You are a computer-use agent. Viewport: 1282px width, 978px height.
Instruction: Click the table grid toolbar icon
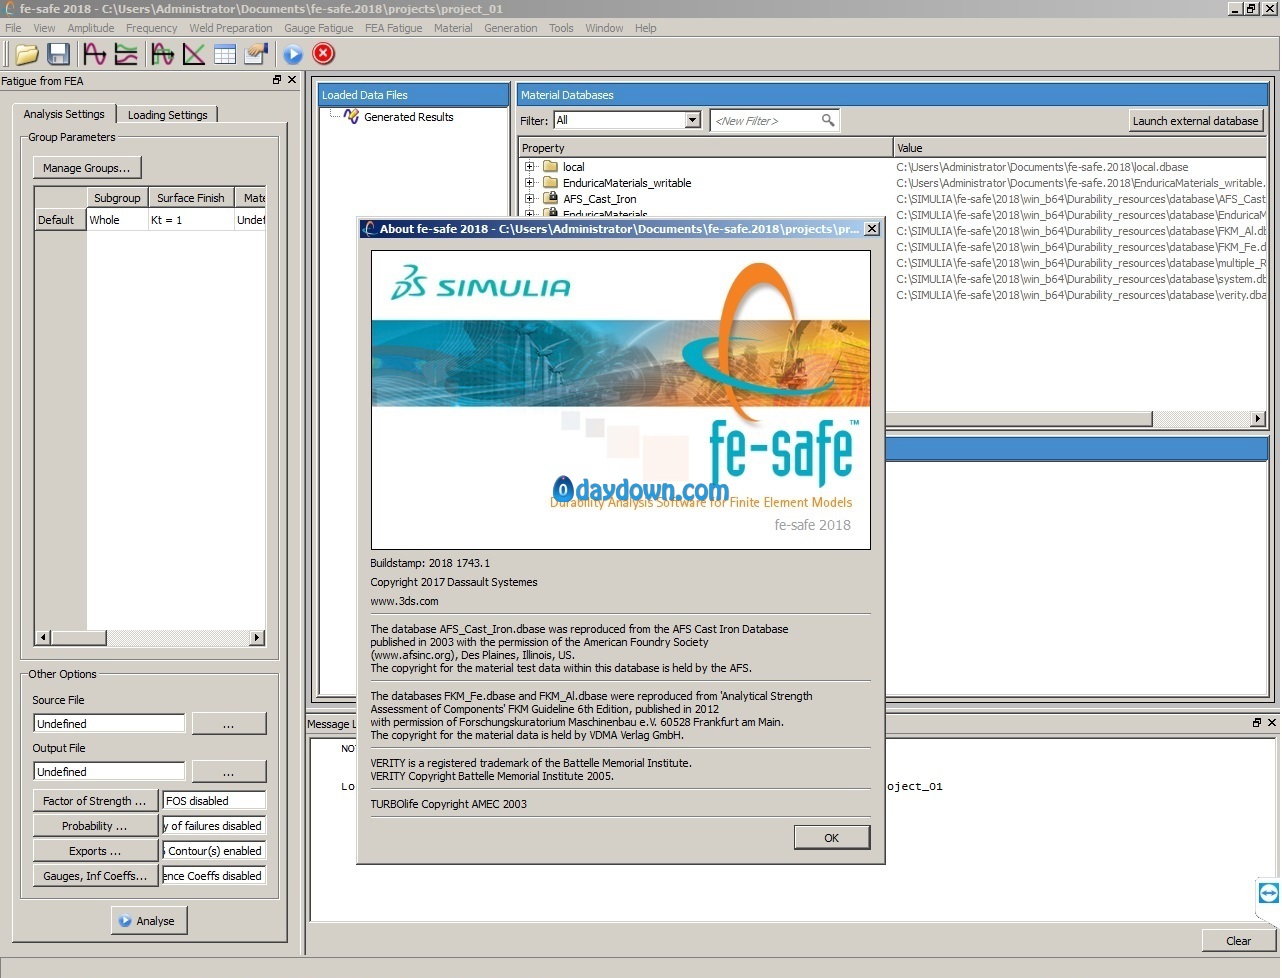225,54
